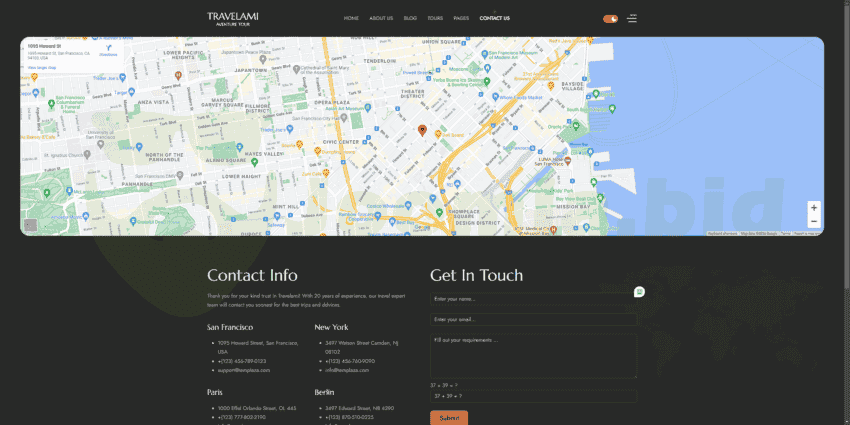Click the Directions icon on map card

pos(108,49)
